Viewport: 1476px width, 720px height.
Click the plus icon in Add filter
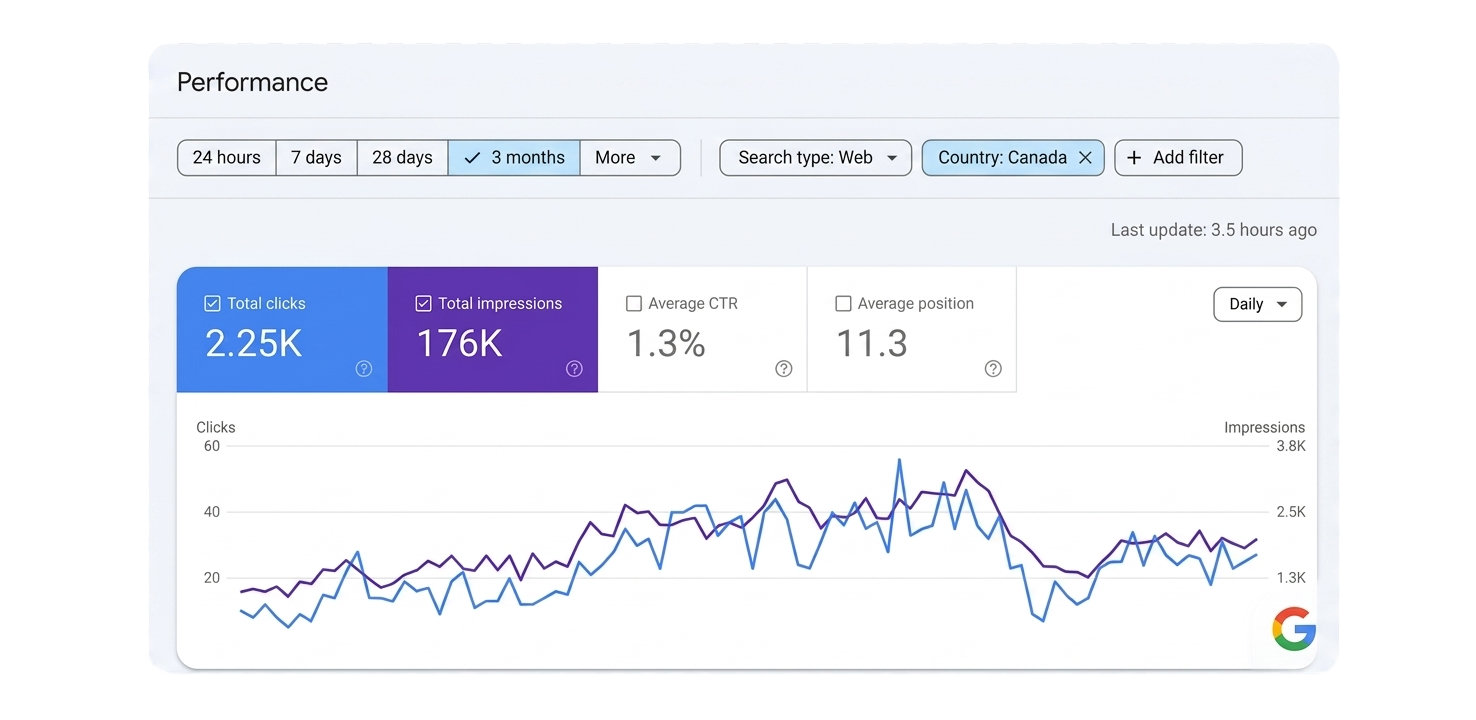[1134, 158]
